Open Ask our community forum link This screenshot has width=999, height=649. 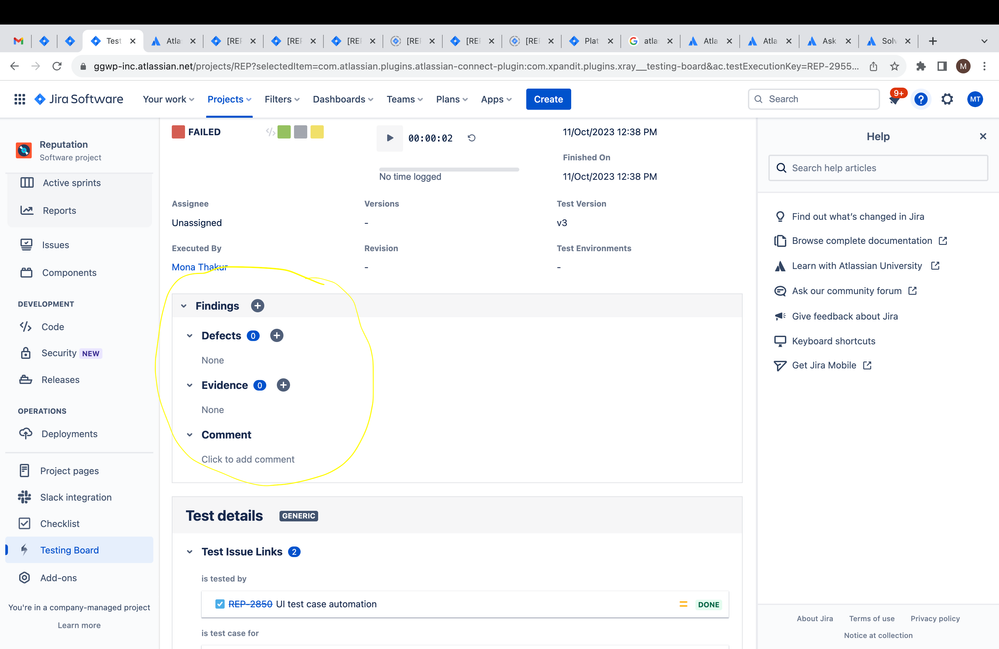click(845, 291)
